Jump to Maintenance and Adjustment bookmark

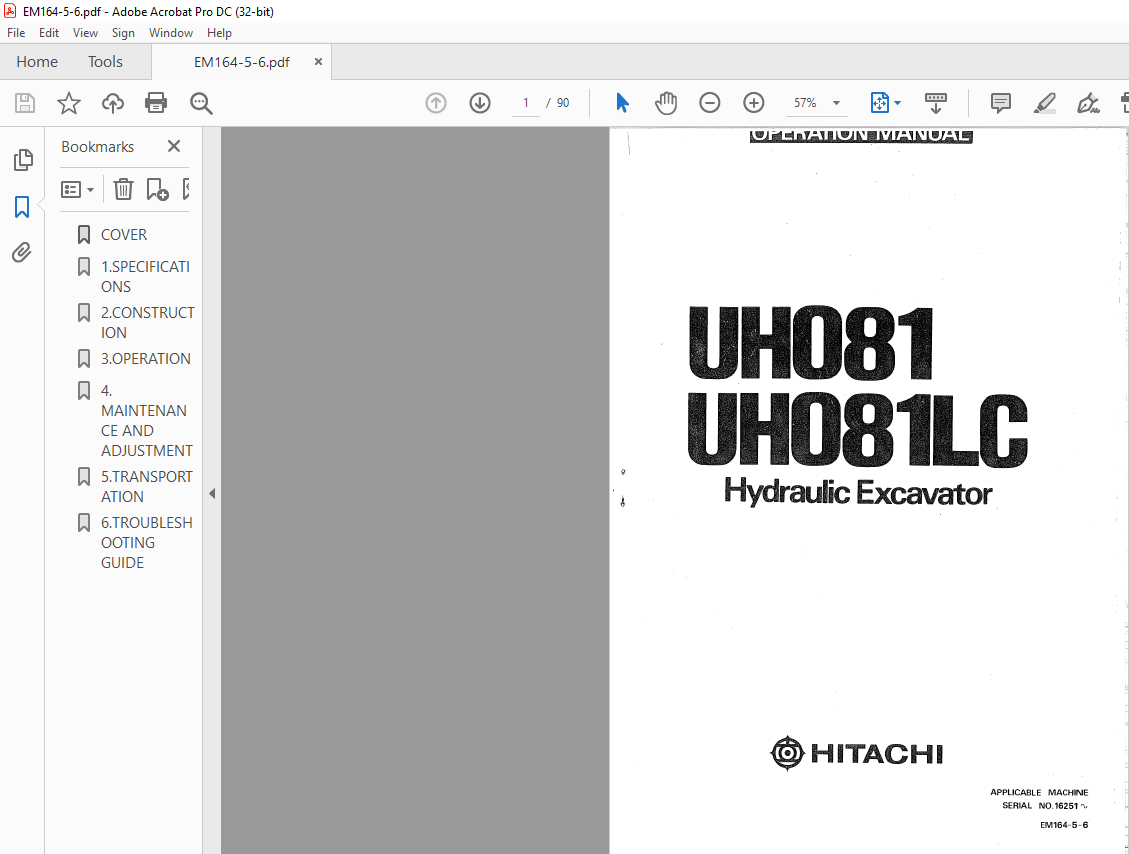click(x=147, y=421)
